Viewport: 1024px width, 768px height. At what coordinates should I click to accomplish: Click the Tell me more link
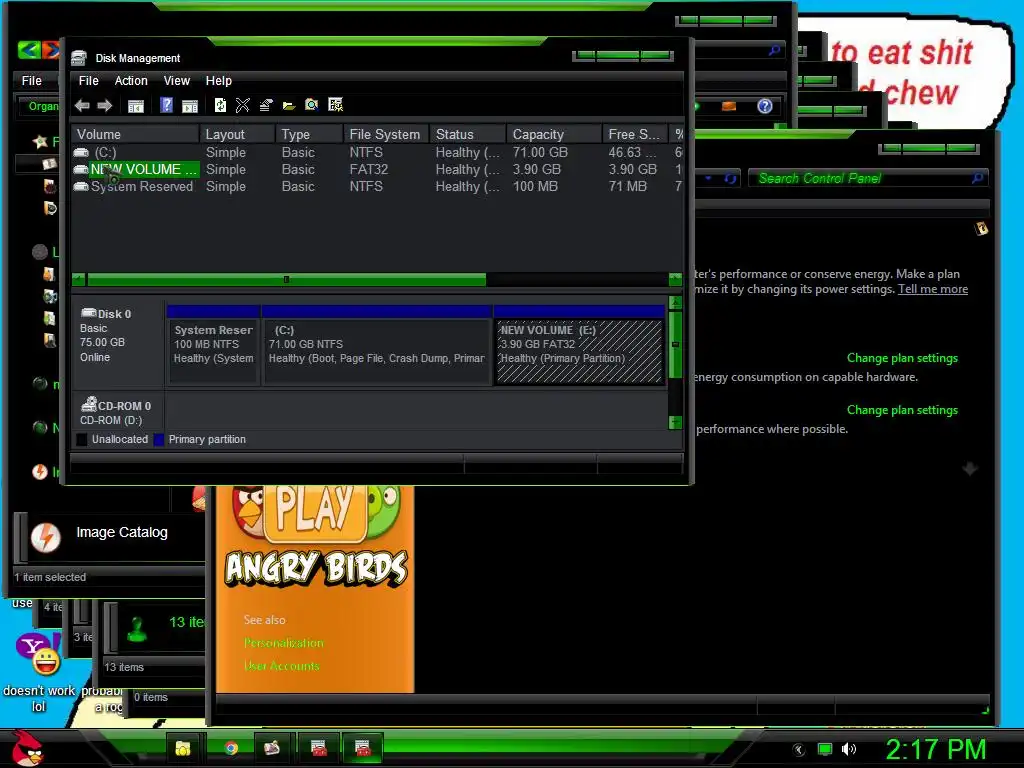click(x=933, y=289)
